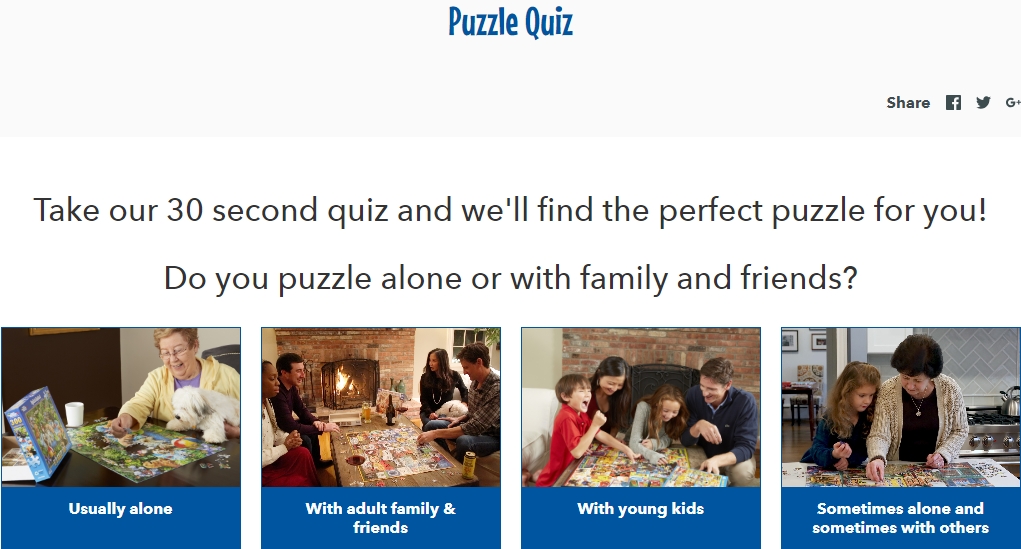Click photo of grandmother and girl puzzling
This screenshot has height=549, width=1021.
tap(901, 407)
